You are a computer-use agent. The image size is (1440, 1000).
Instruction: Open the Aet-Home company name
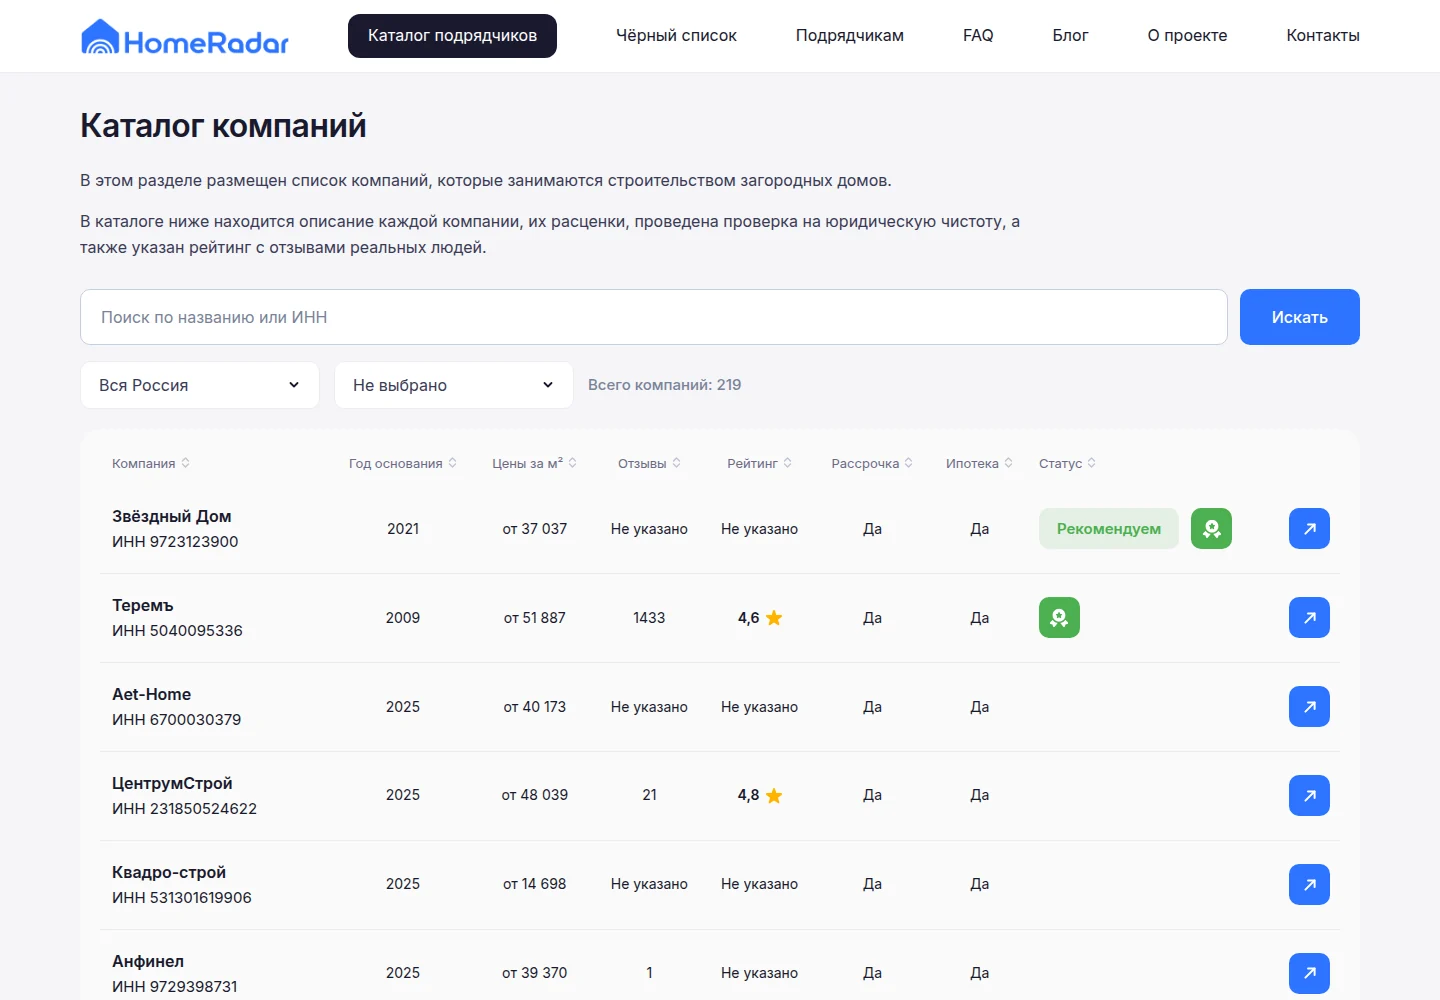[x=151, y=694]
